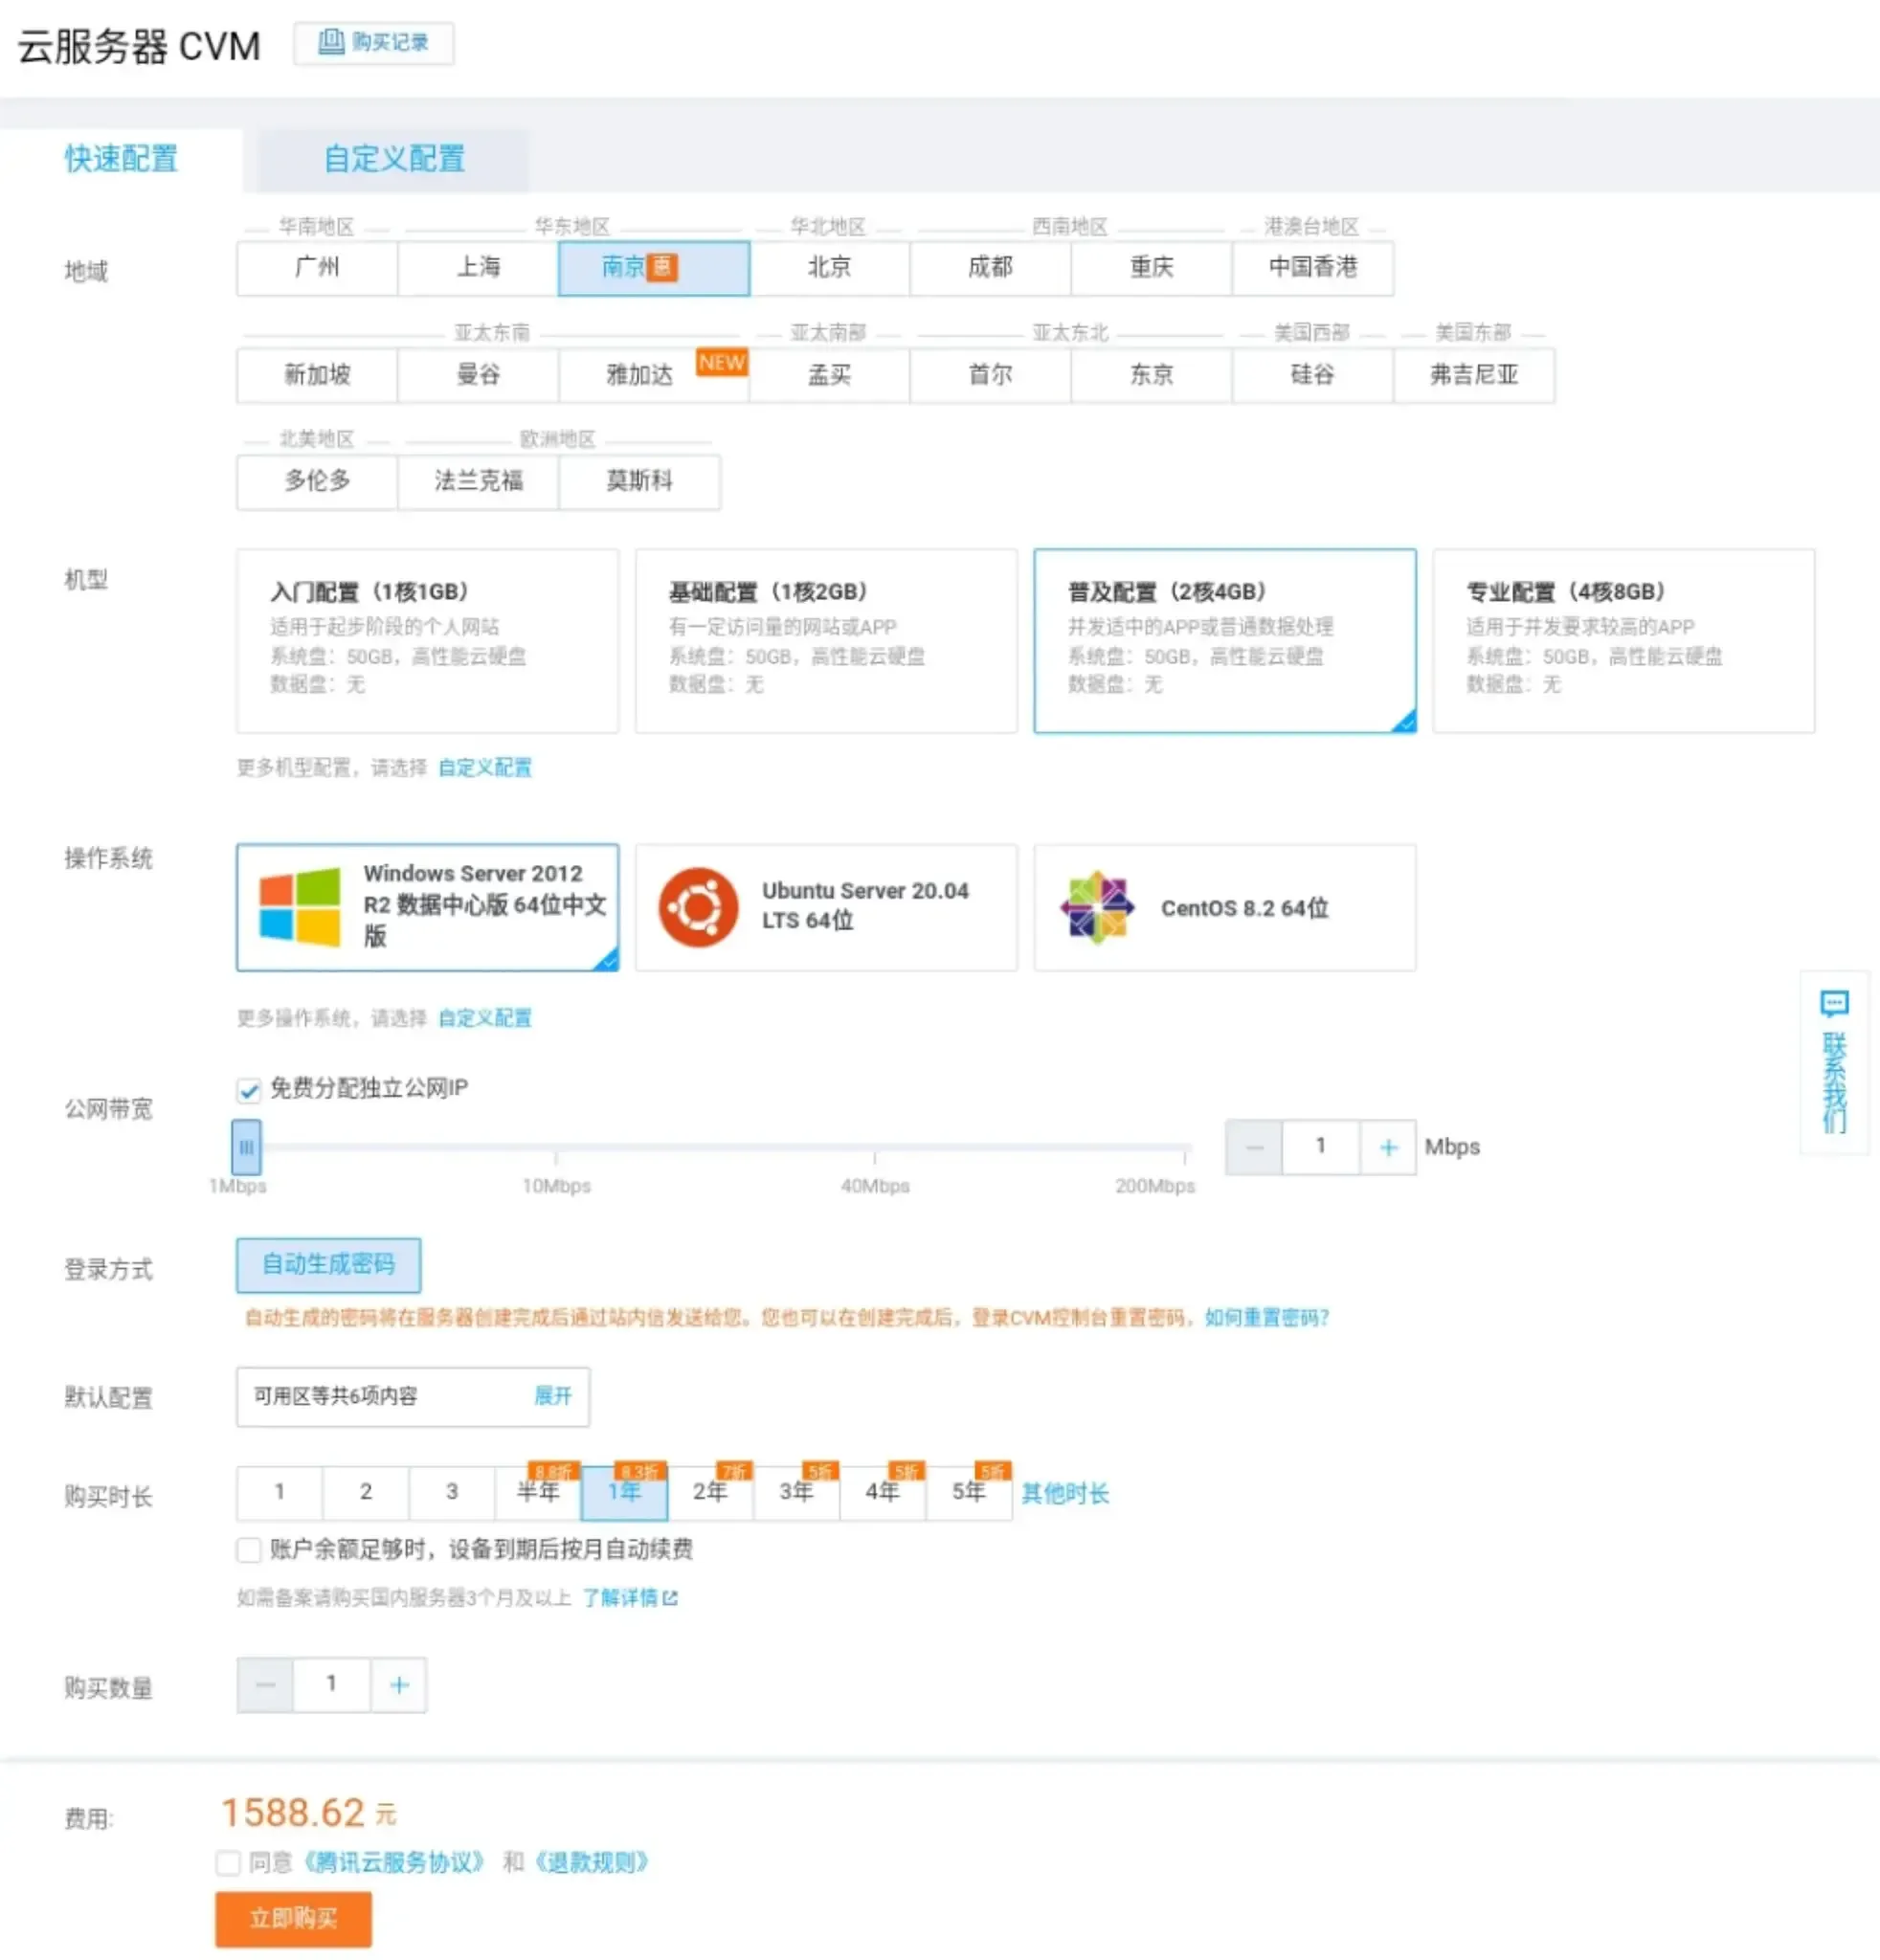Open 腾讯云服务协议 link

pyautogui.click(x=394, y=1862)
